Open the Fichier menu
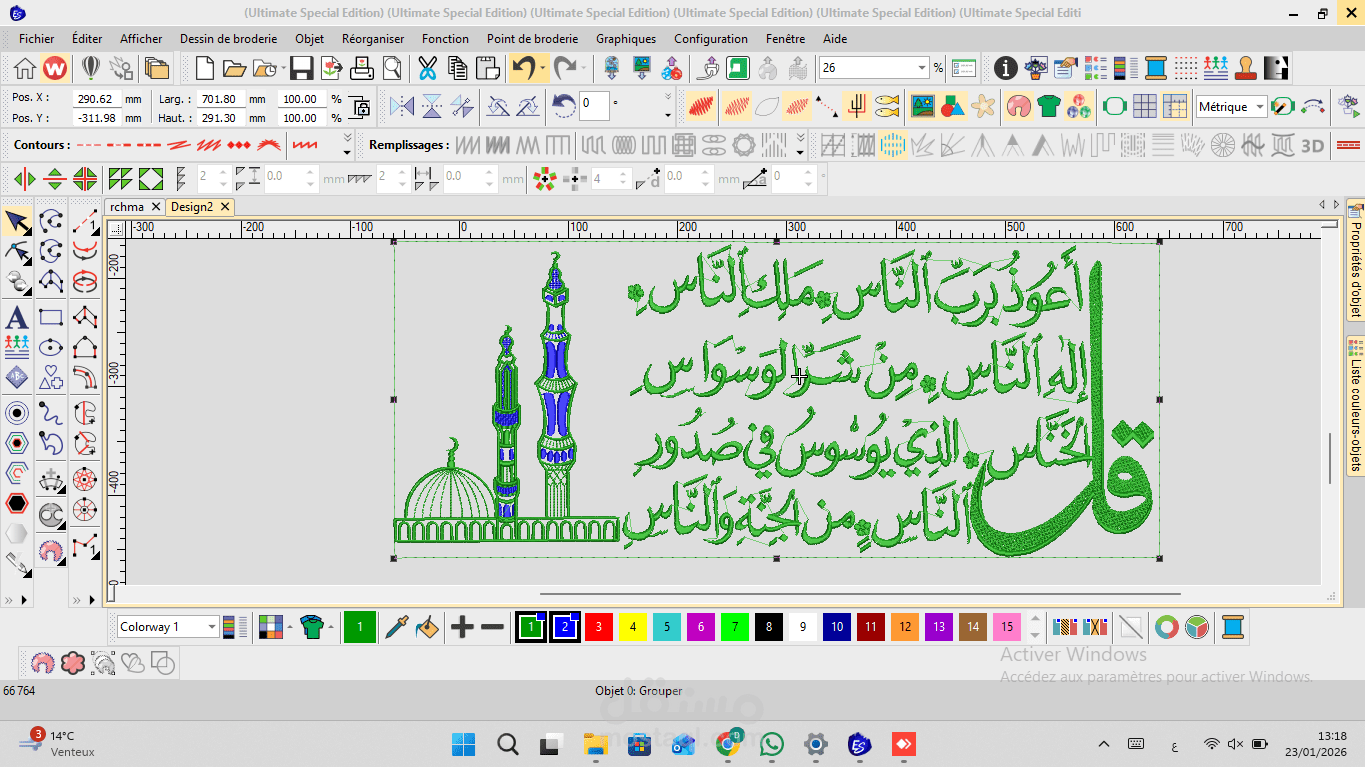 pos(36,39)
